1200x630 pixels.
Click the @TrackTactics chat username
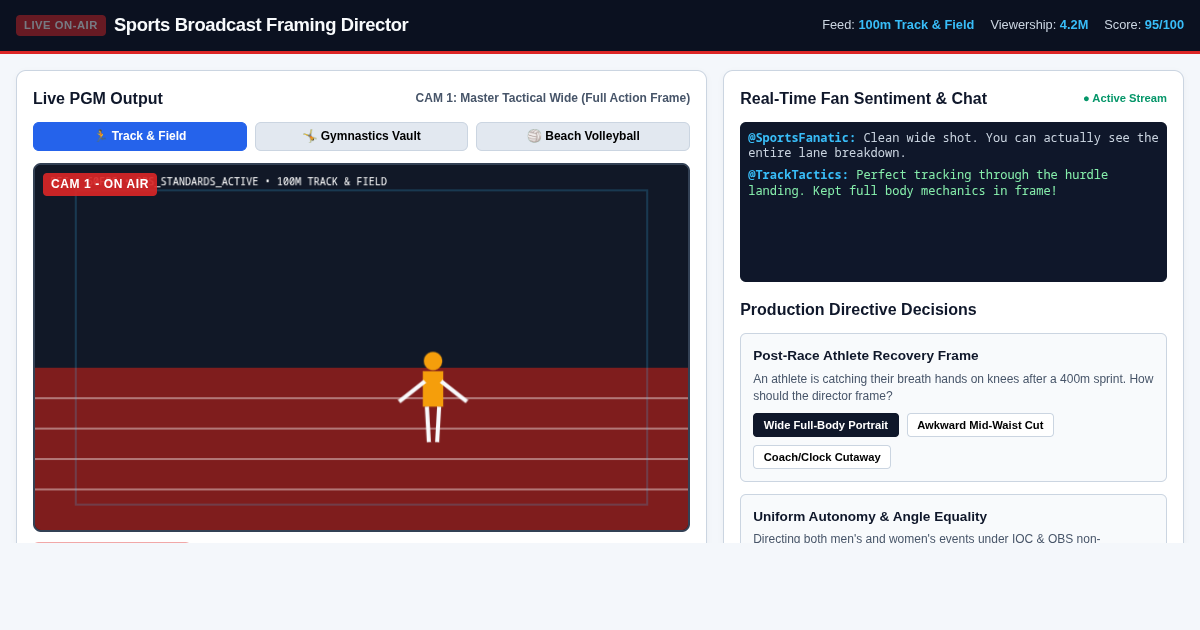click(x=798, y=175)
